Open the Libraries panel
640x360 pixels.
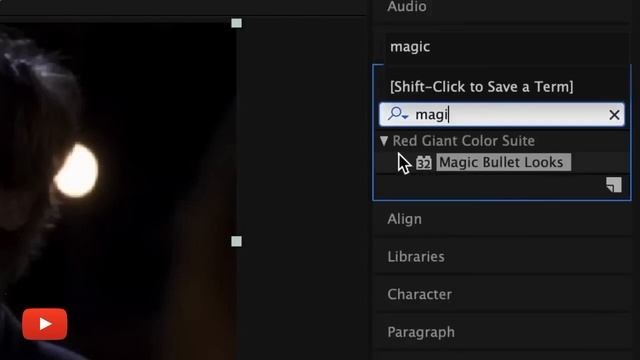[x=416, y=257]
